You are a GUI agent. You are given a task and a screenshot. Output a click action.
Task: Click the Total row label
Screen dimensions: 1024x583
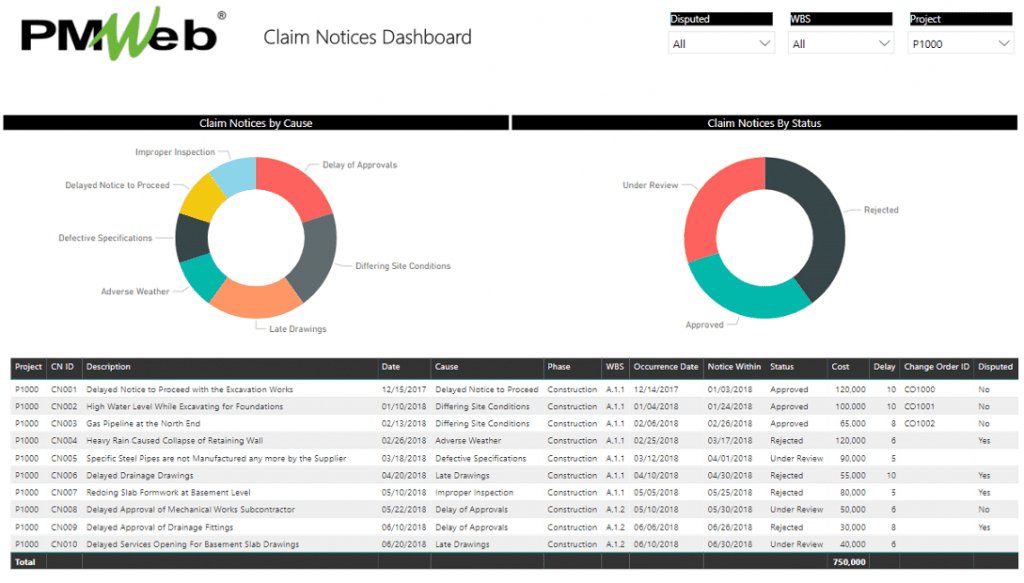click(x=25, y=561)
